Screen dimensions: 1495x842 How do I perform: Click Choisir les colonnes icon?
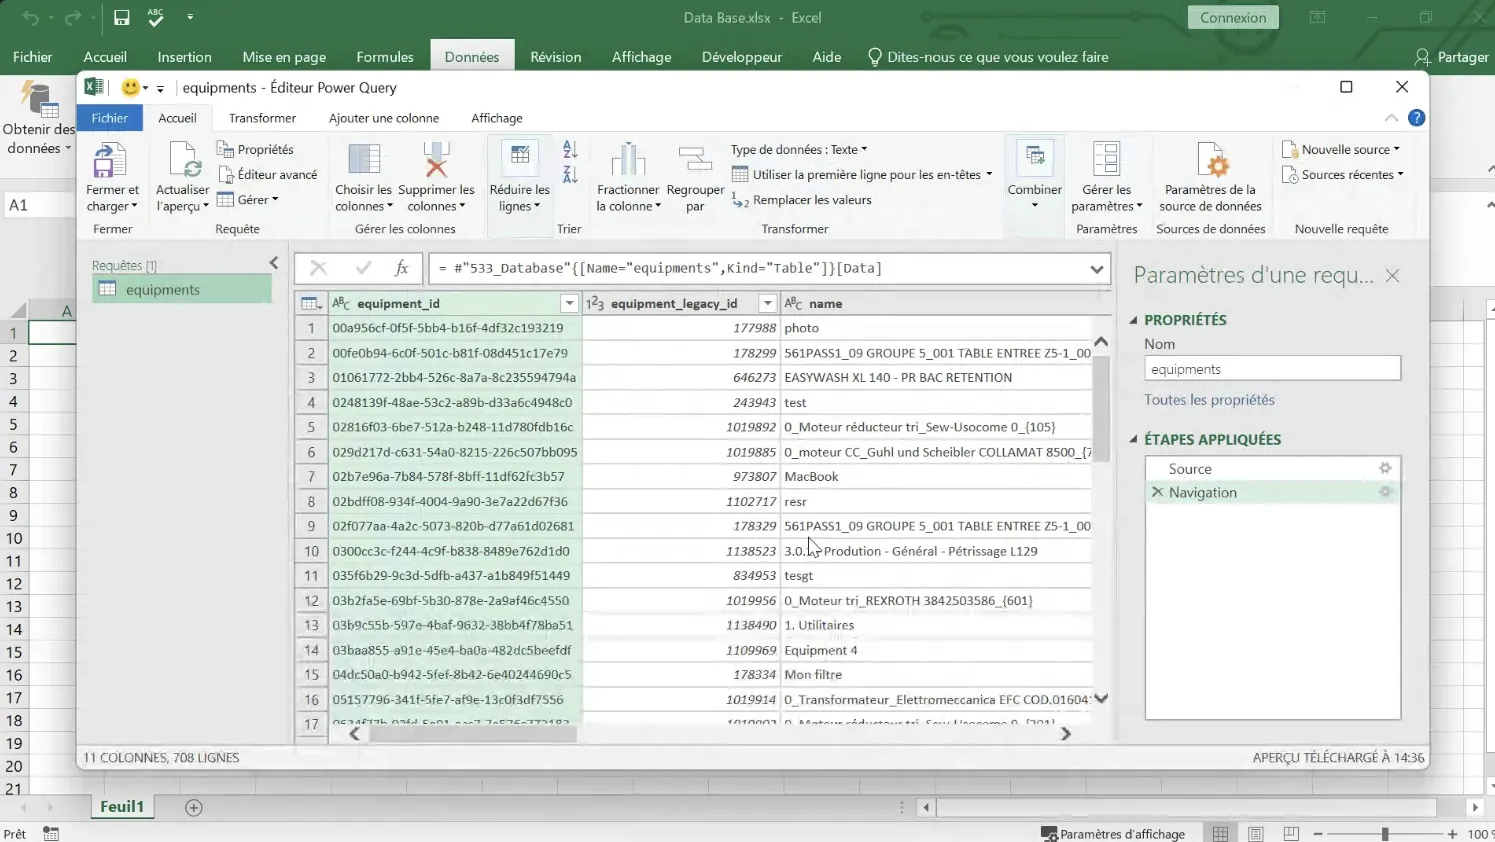point(364,160)
